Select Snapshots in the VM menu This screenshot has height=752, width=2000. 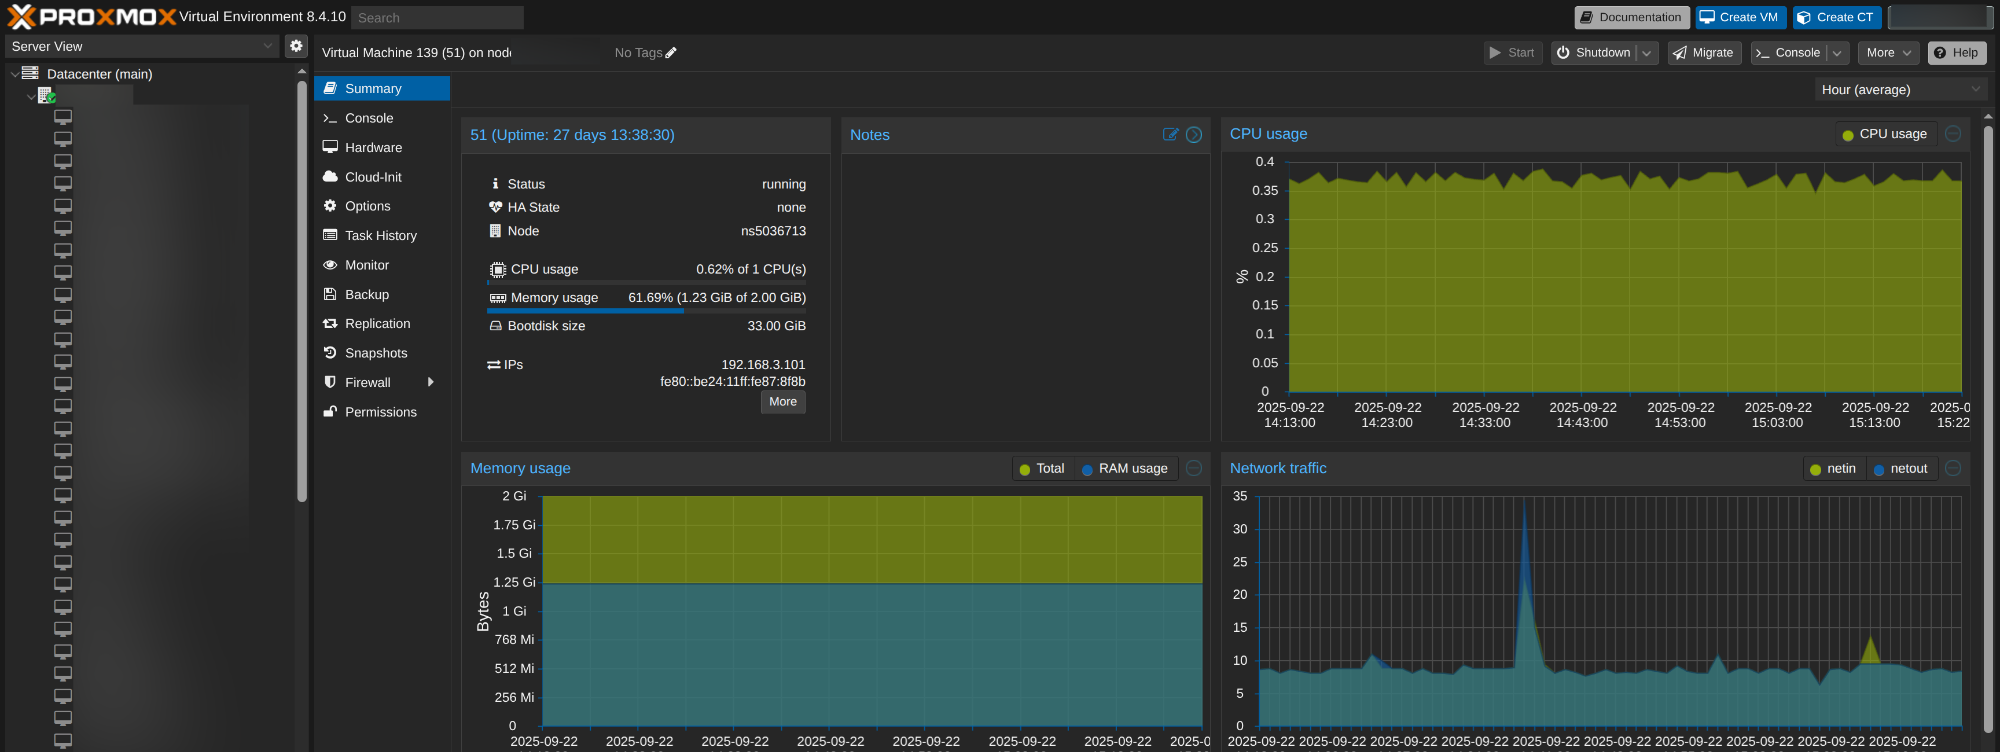coord(376,353)
